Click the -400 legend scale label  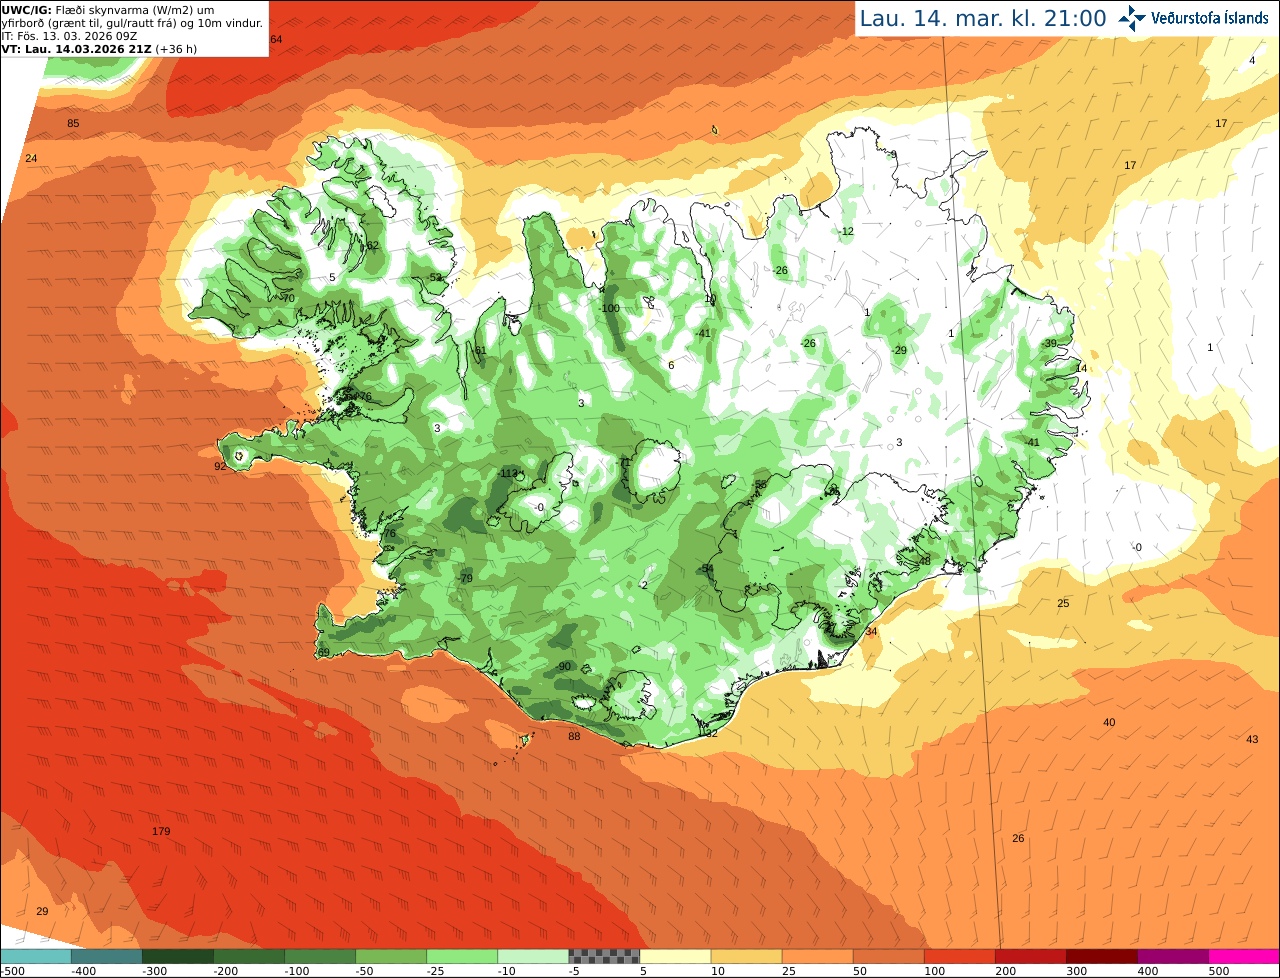pyautogui.click(x=84, y=971)
